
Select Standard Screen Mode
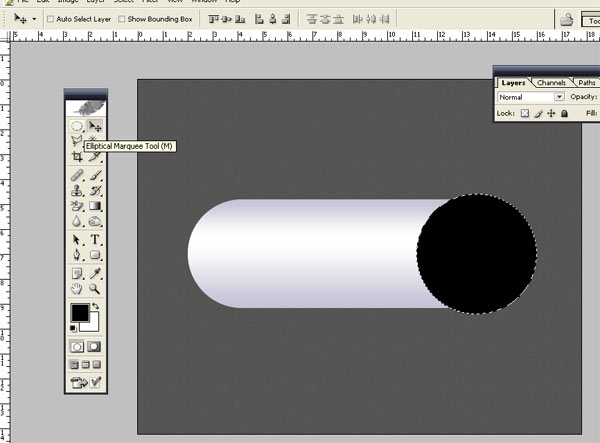pos(74,365)
